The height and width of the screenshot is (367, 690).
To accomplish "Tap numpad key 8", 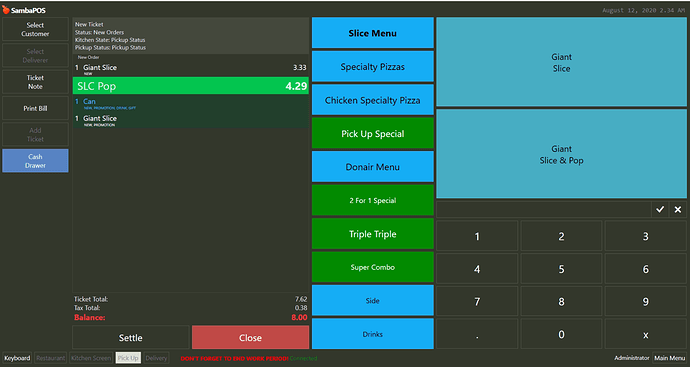I will point(562,301).
